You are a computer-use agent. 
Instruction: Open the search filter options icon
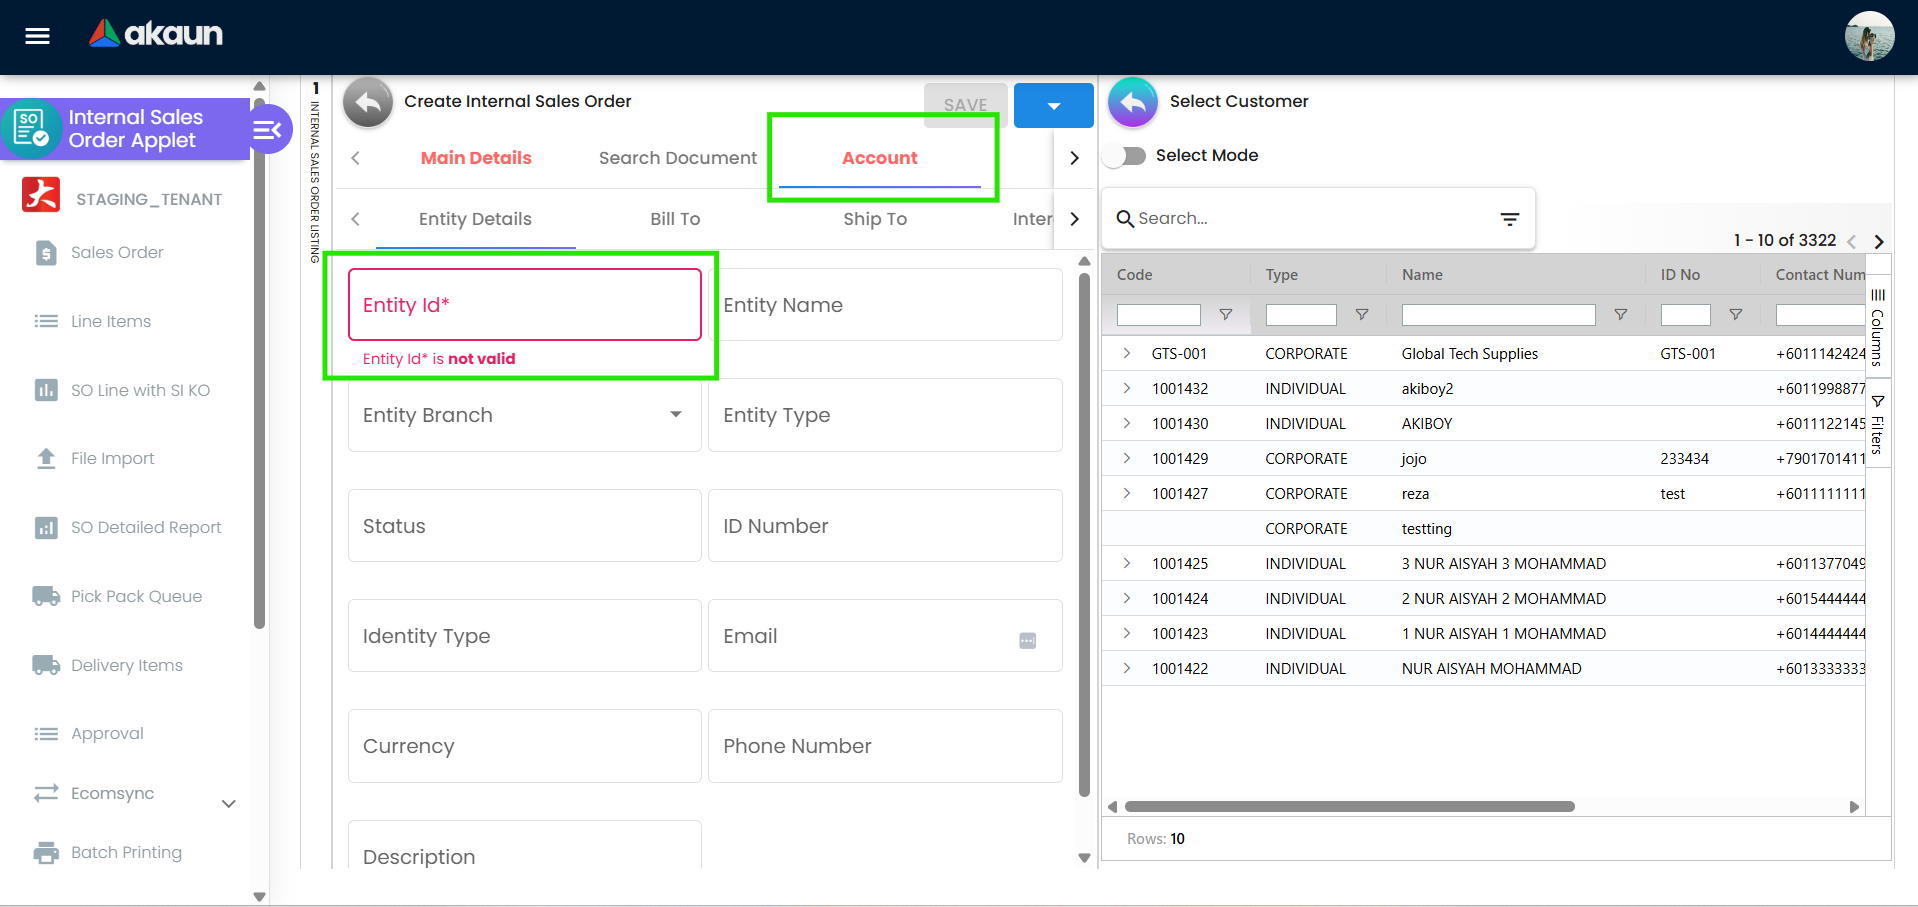click(x=1509, y=219)
